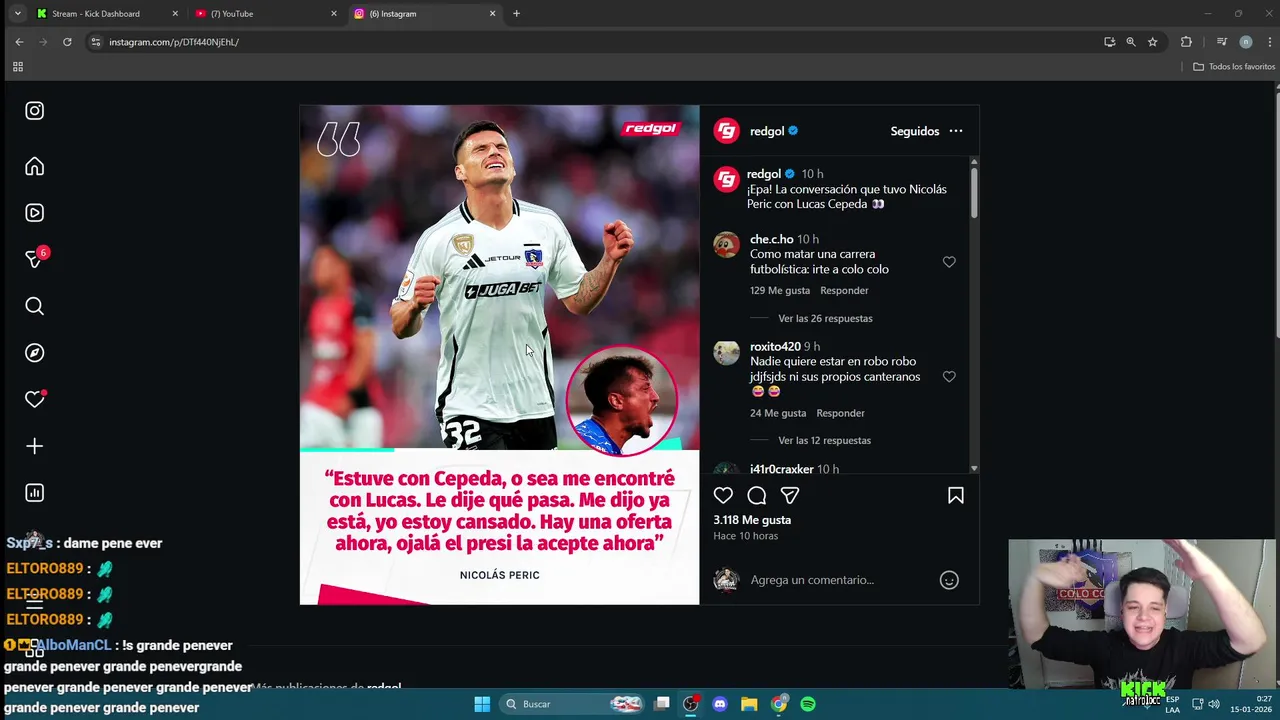Expand 'Ver las 26 respuestas' replies
1280x720 pixels.
825,318
